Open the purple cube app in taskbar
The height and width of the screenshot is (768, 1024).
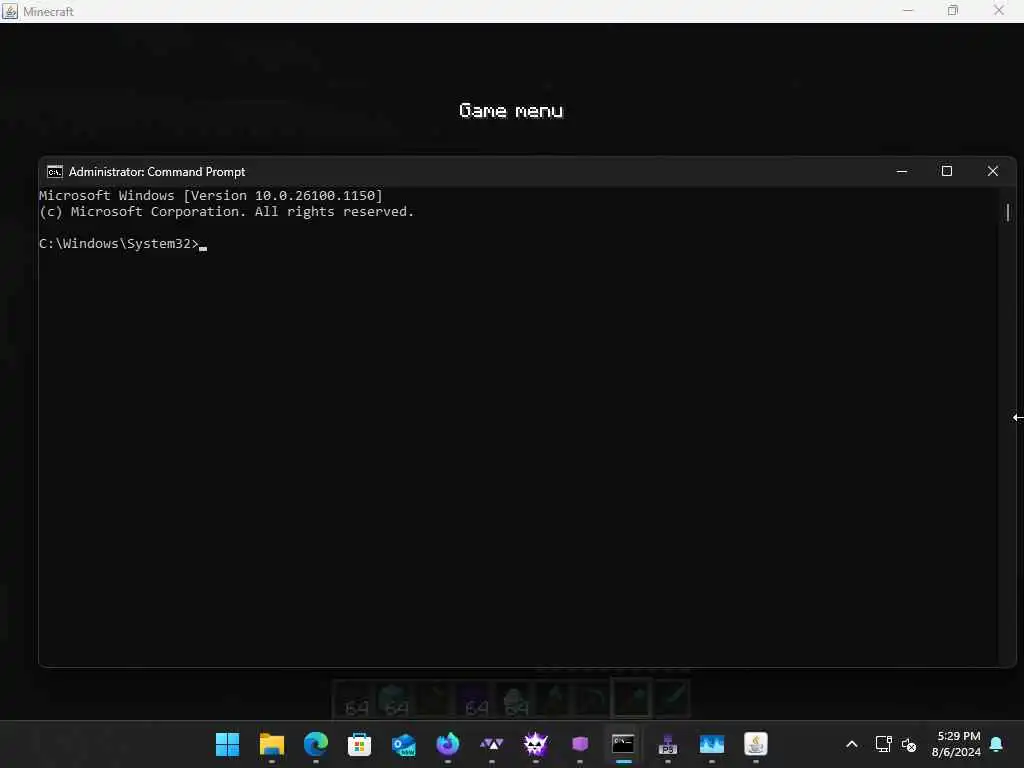pyautogui.click(x=580, y=744)
